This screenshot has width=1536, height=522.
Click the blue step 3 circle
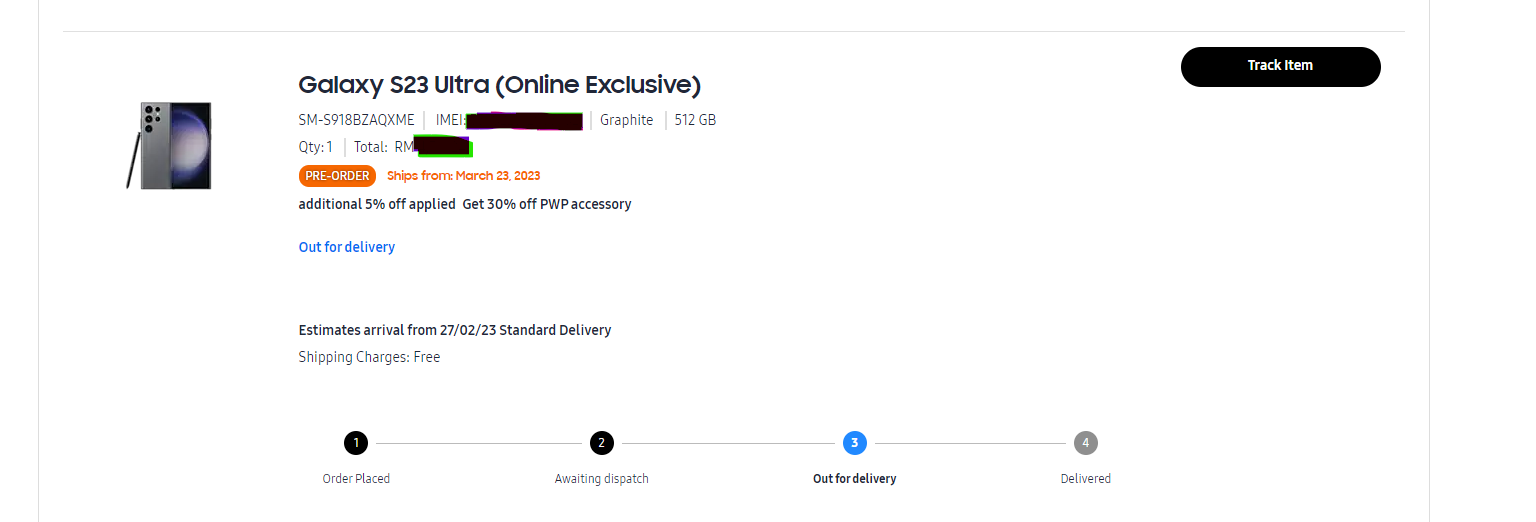[x=854, y=443]
